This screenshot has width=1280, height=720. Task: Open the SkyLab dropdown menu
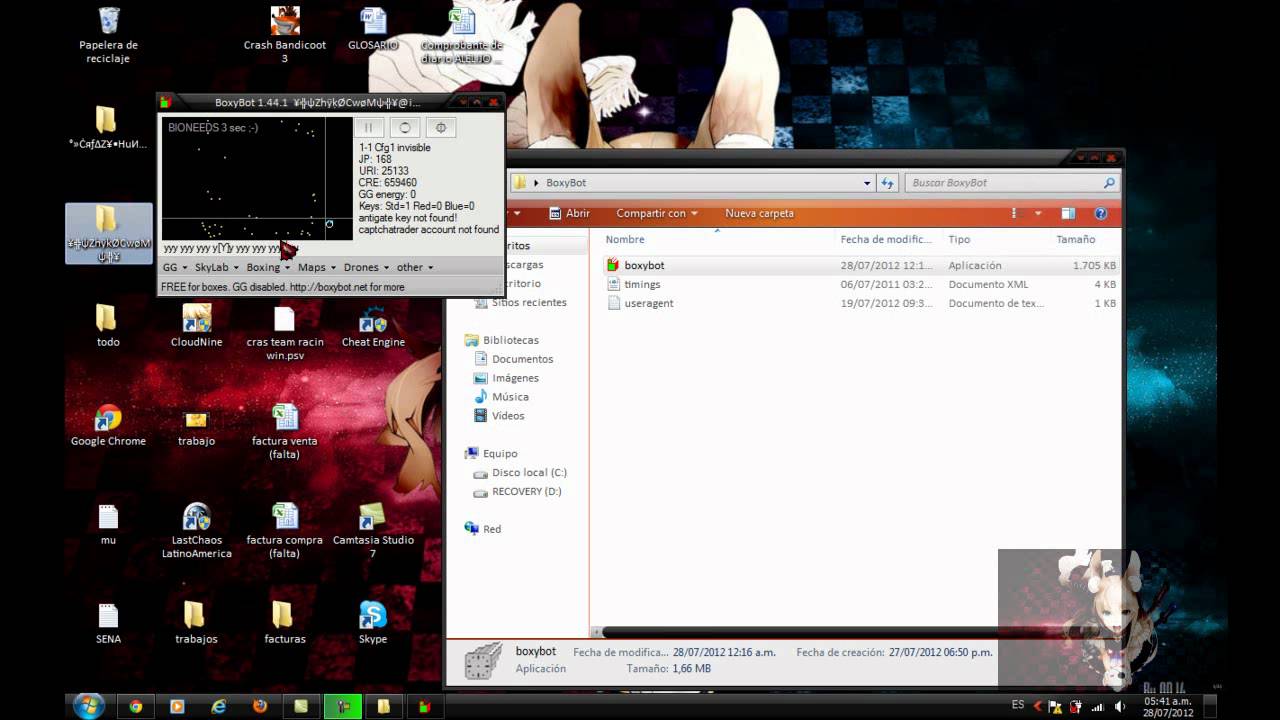tap(215, 267)
